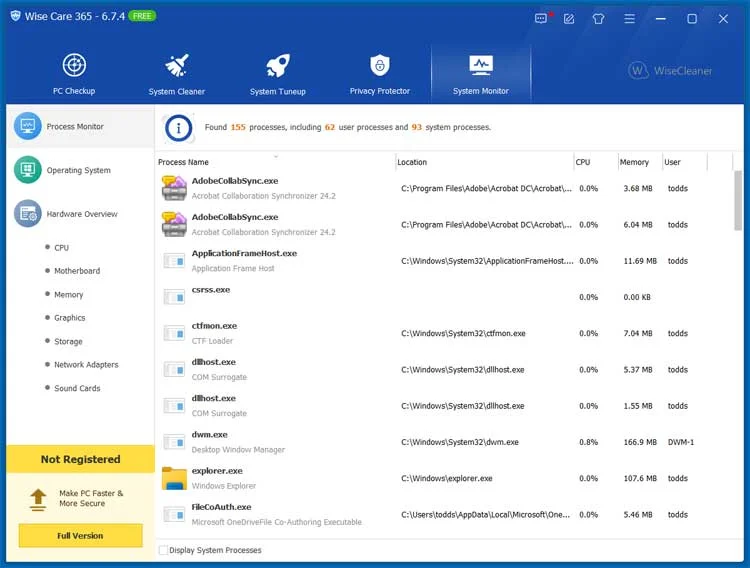
Task: Click the C:\Windows\System32\dwm.exe location
Action: pyautogui.click(x=460, y=442)
